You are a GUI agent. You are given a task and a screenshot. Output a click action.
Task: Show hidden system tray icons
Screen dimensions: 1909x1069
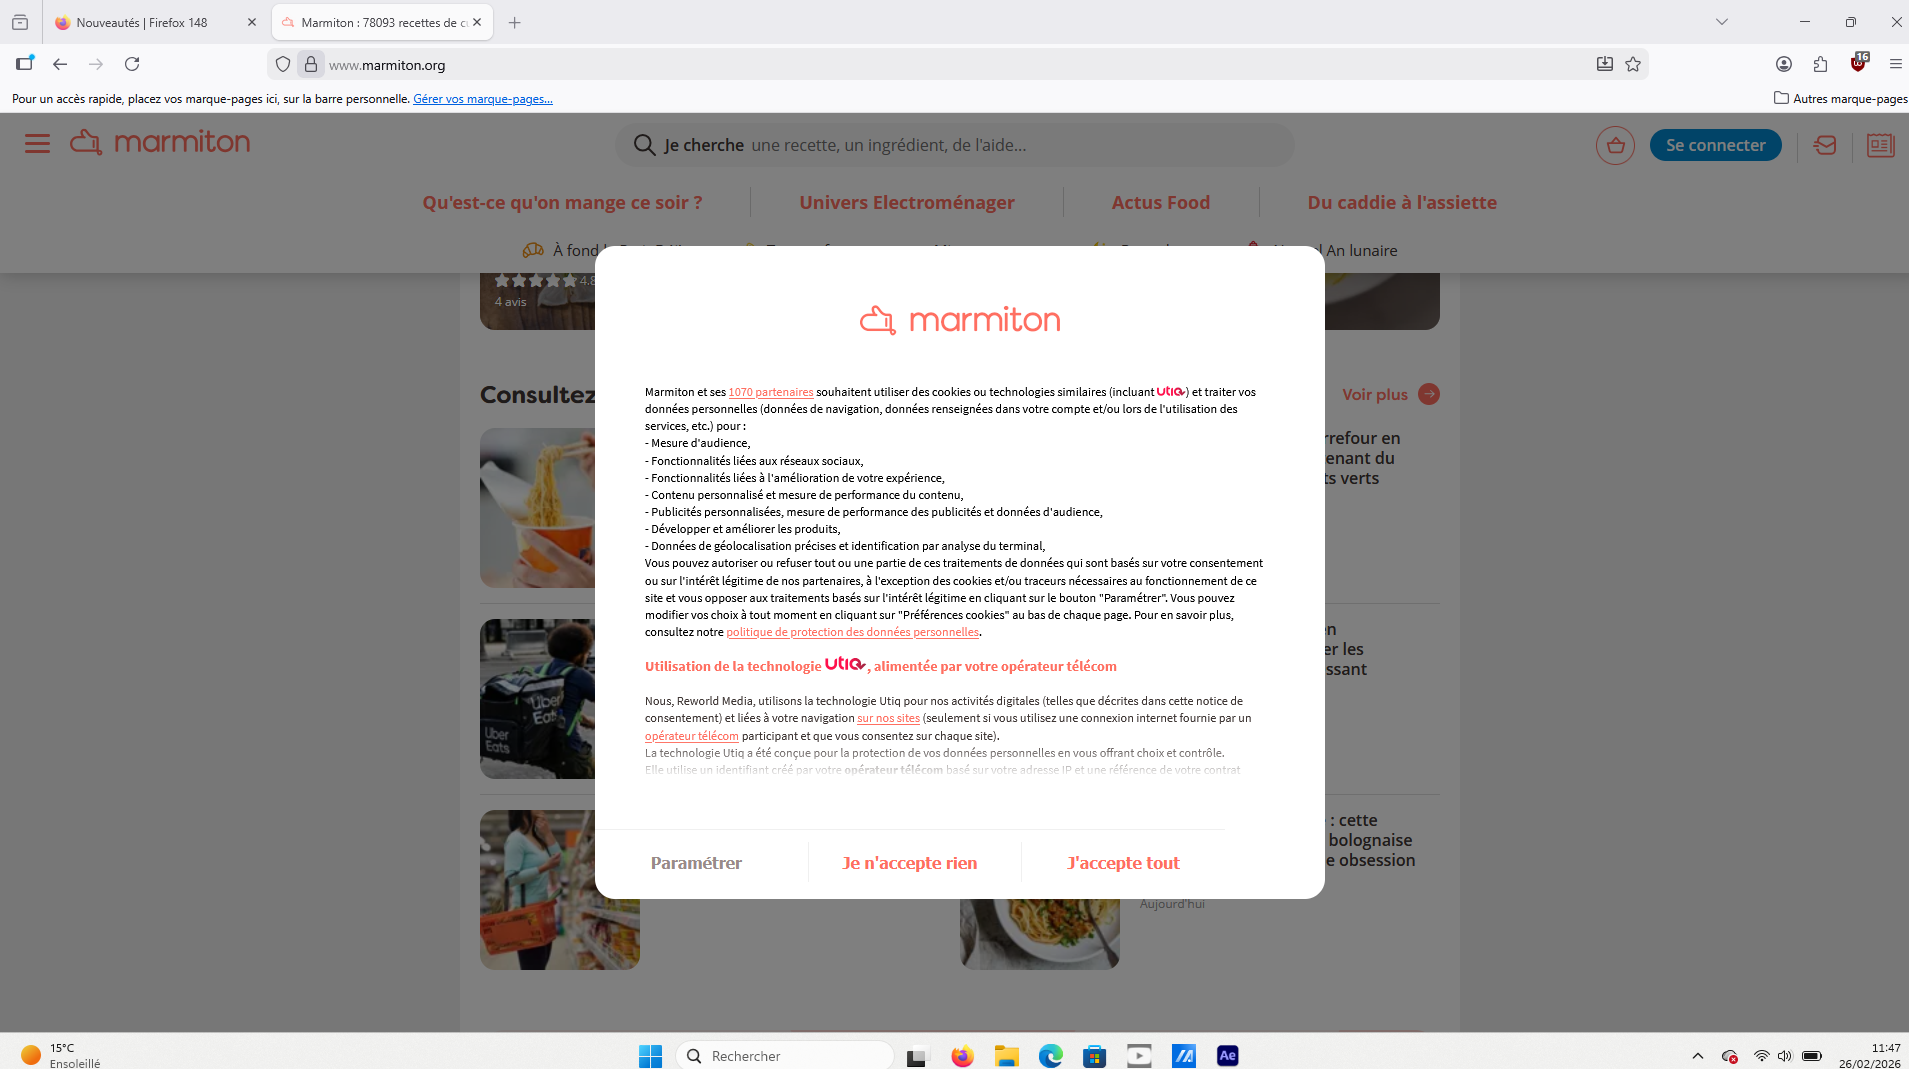[x=1697, y=1056]
